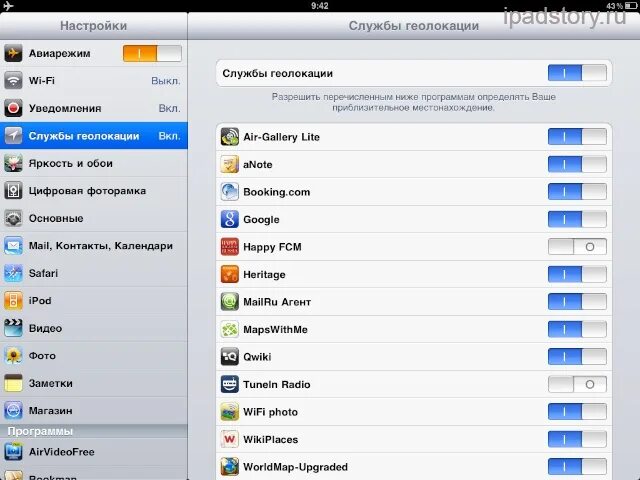The image size is (640, 480).
Task: Toggle location access for aNote
Action: click(577, 164)
